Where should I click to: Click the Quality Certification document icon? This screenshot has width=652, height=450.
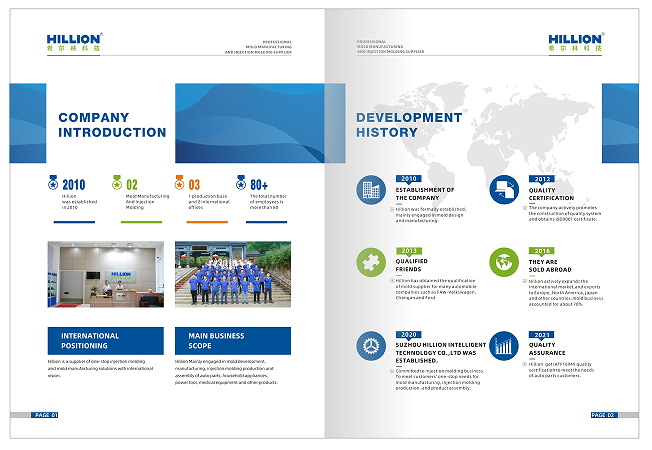tap(503, 188)
